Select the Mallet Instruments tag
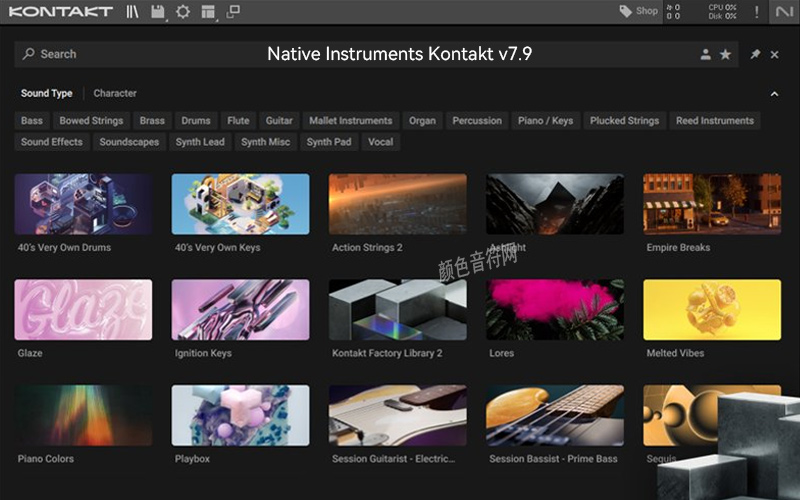 pos(351,121)
